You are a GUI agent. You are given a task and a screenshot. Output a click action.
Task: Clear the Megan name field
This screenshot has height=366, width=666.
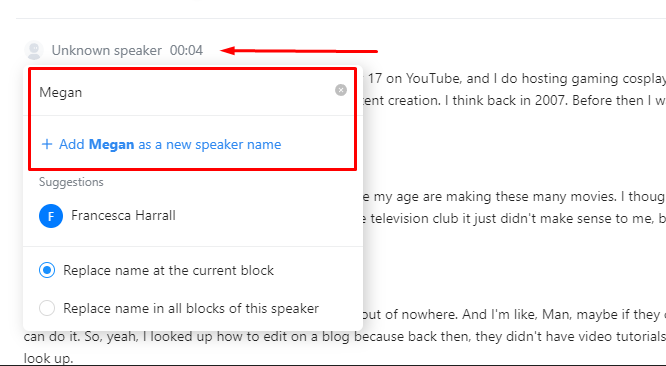pyautogui.click(x=341, y=90)
